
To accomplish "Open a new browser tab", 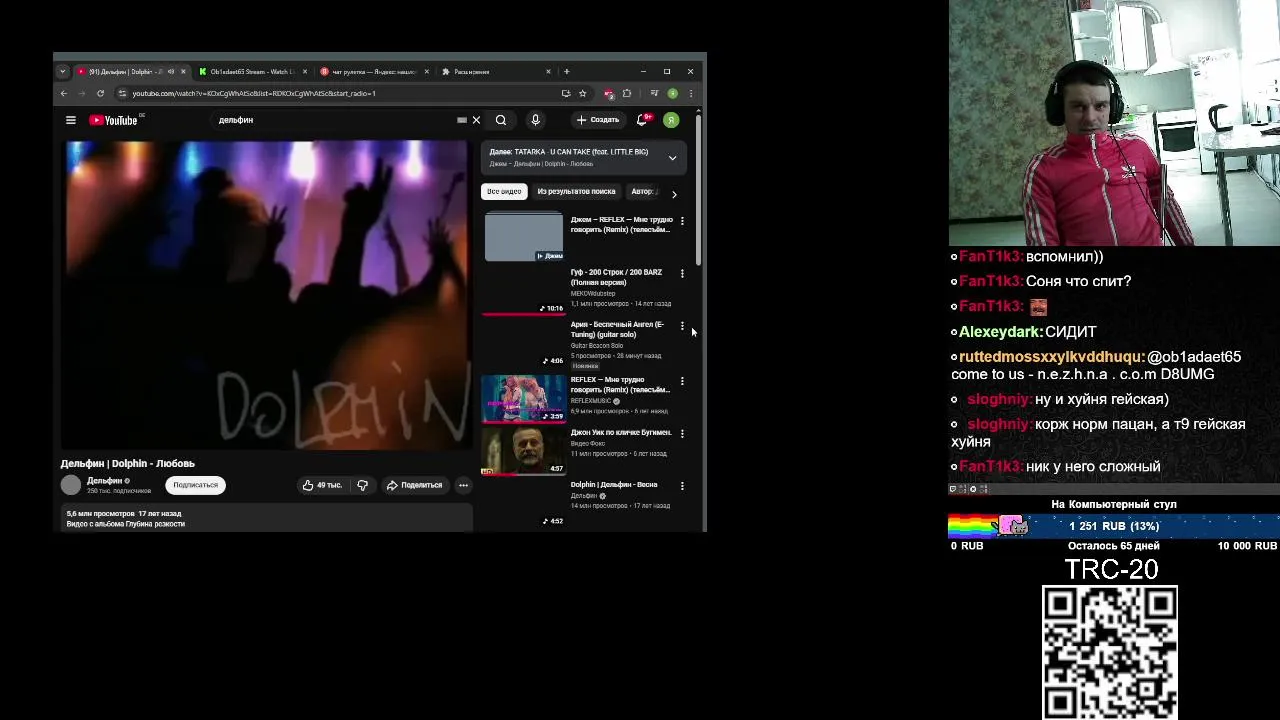I will coord(566,72).
